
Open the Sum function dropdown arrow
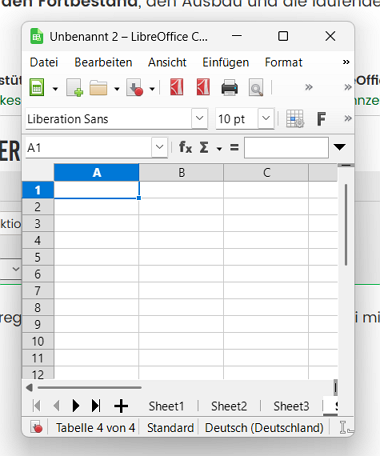coord(219,149)
